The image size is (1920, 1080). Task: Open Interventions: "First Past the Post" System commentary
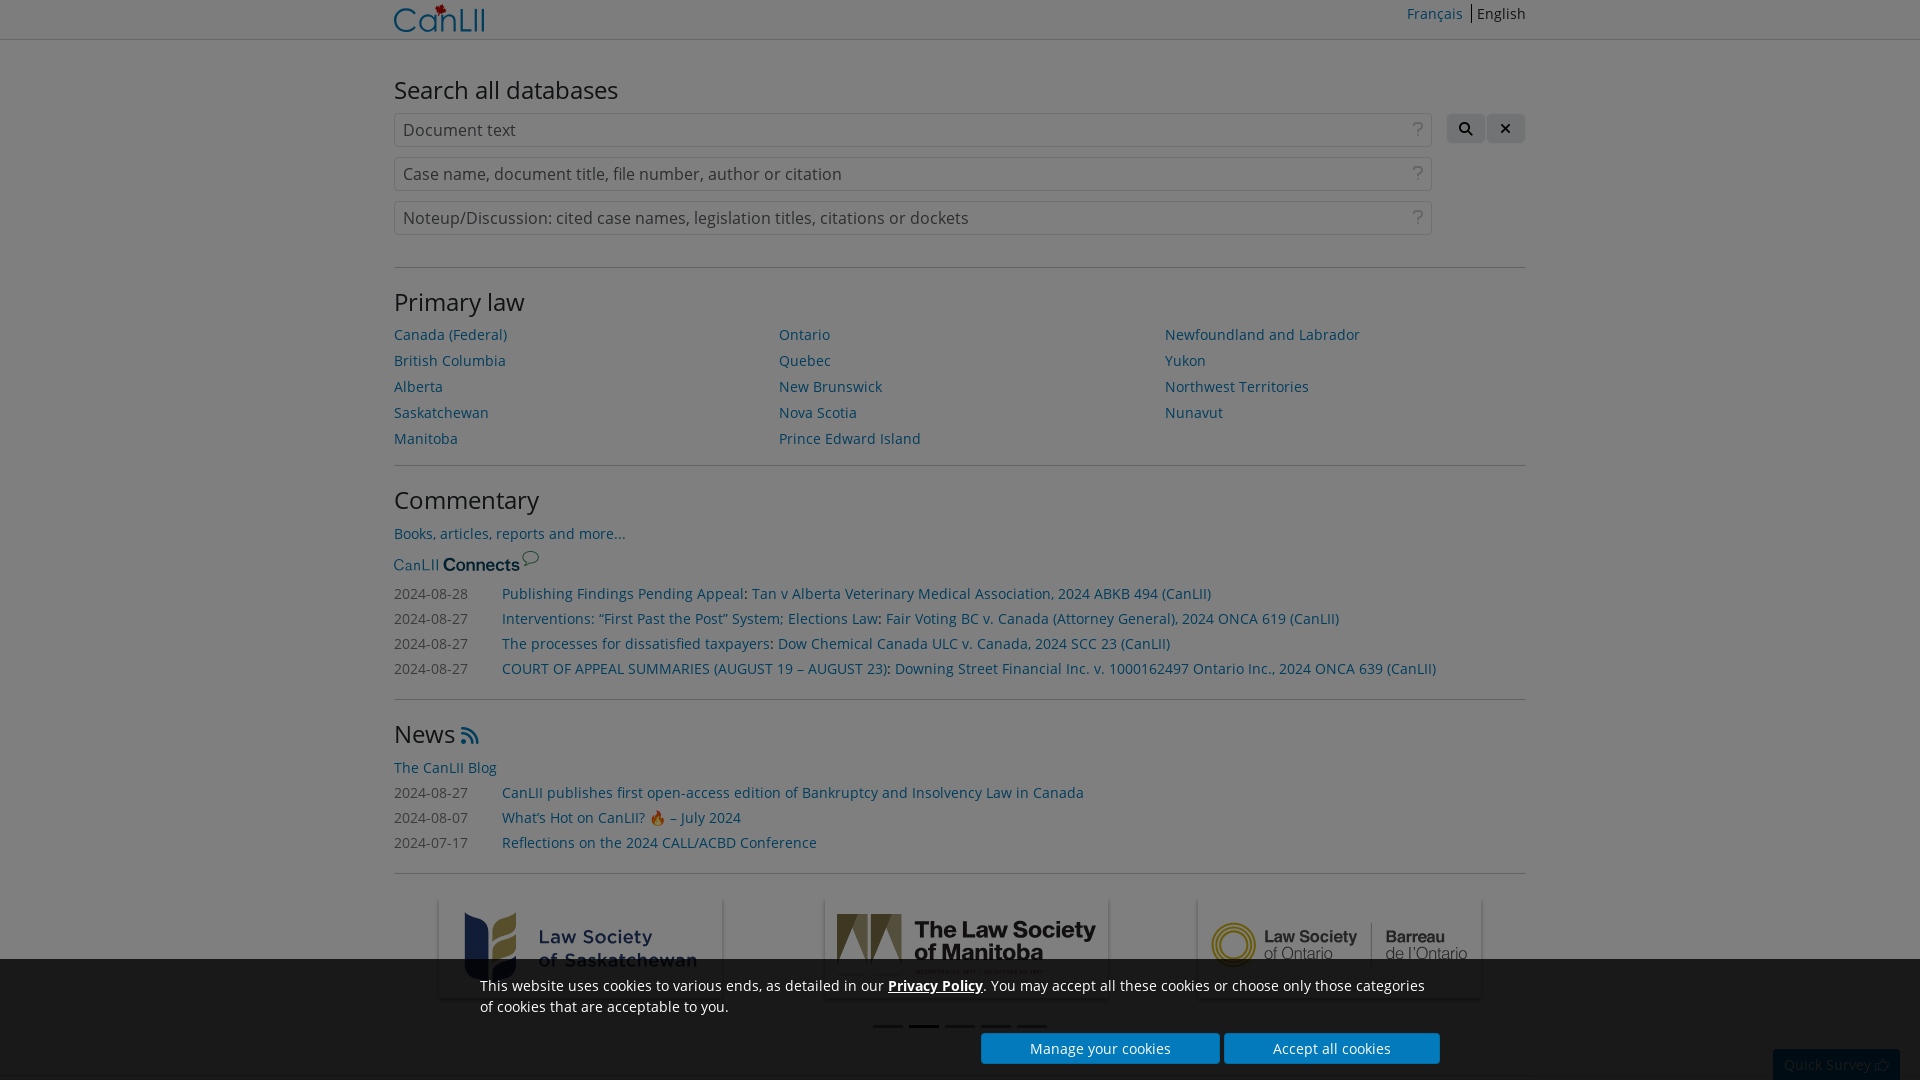690,619
